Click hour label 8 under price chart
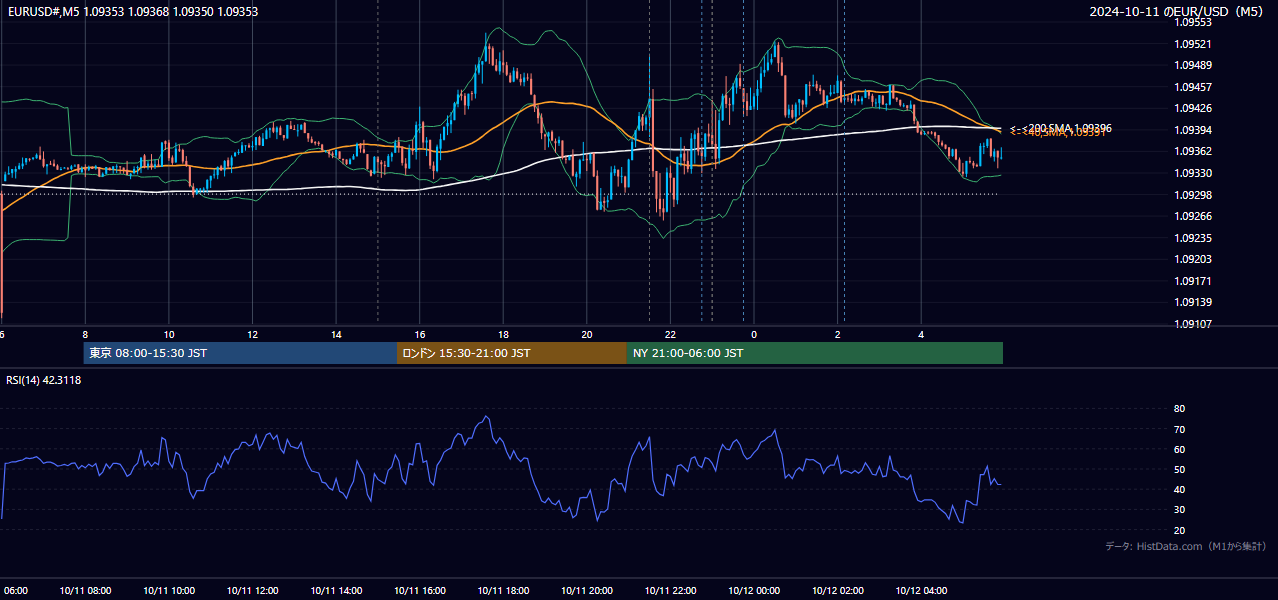 (x=85, y=334)
